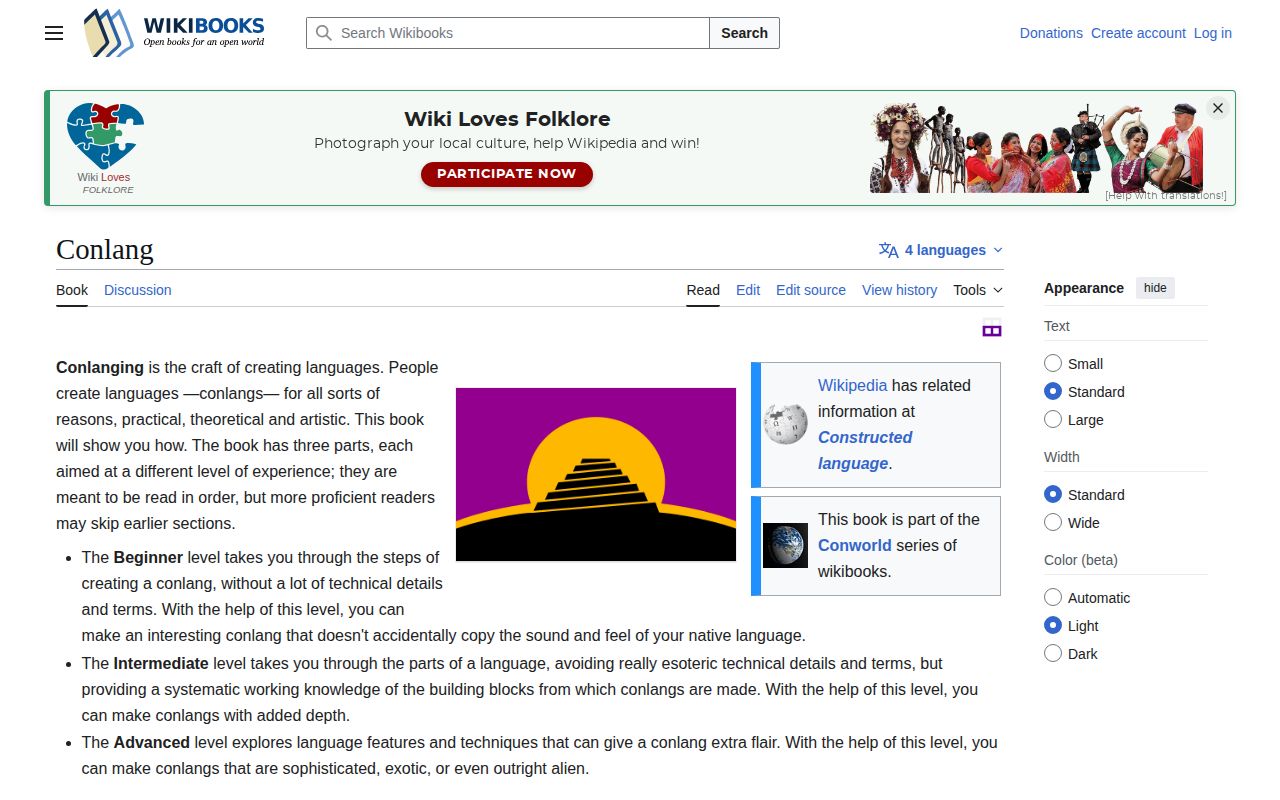This screenshot has width=1280, height=800.
Task: Open the Tools dropdown
Action: [x=977, y=290]
